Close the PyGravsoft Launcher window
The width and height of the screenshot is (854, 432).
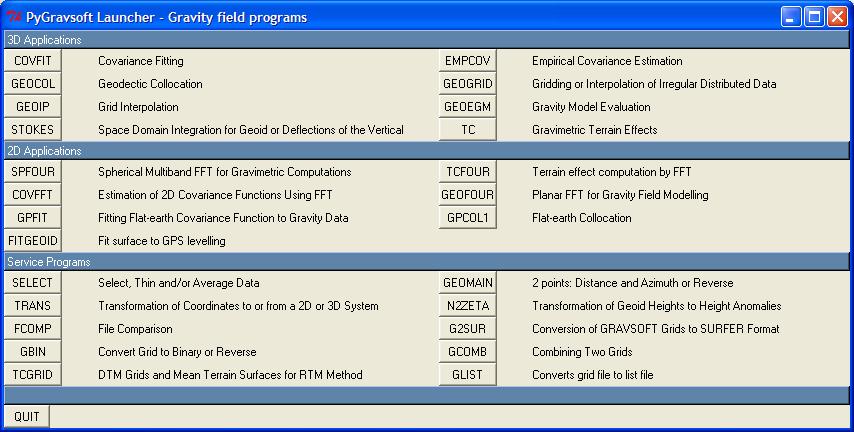837,17
